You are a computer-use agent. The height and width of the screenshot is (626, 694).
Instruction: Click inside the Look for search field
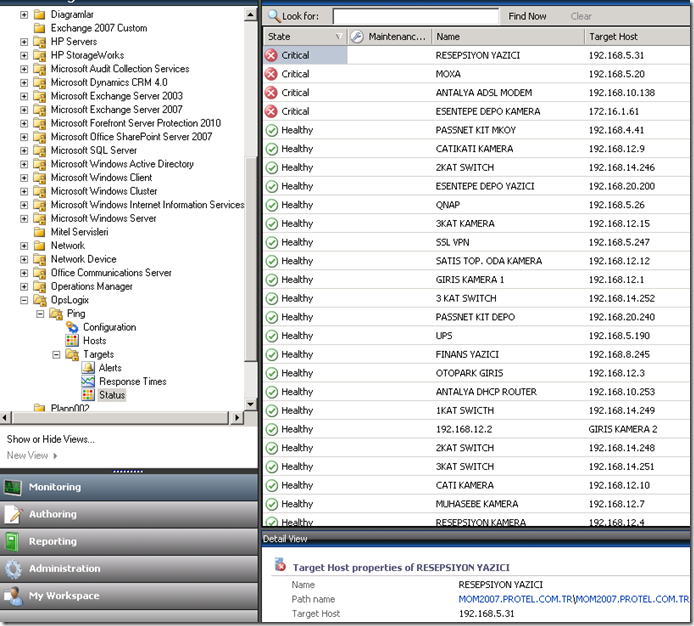click(415, 17)
